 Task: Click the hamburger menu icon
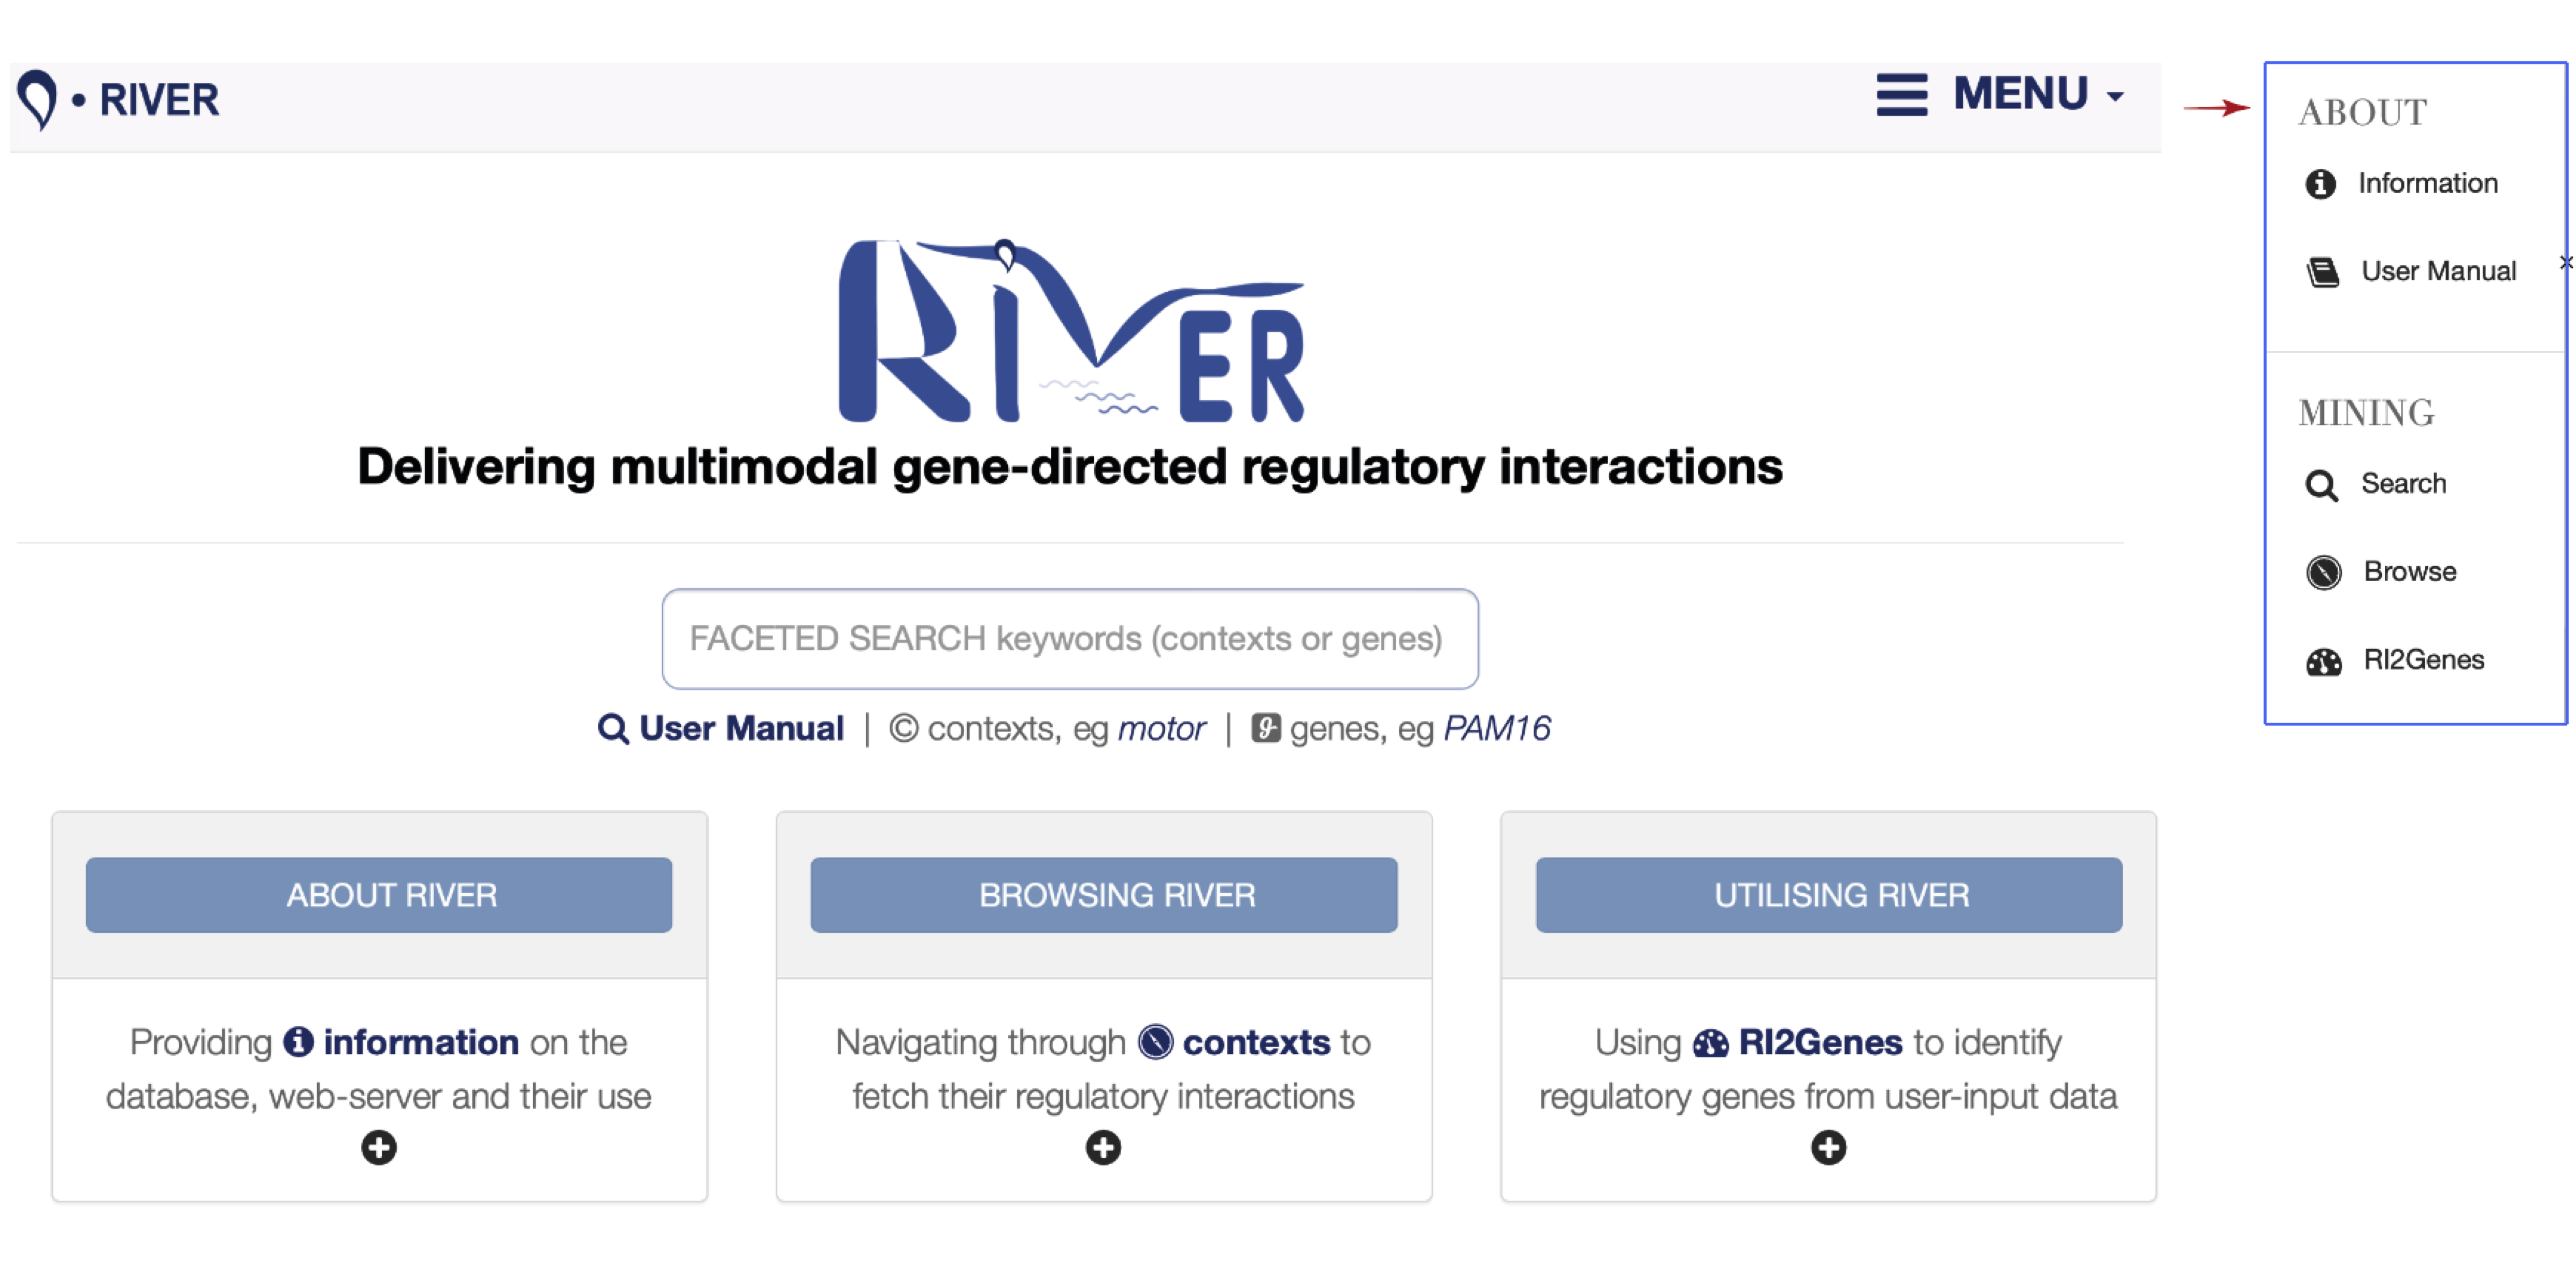pos(1901,95)
